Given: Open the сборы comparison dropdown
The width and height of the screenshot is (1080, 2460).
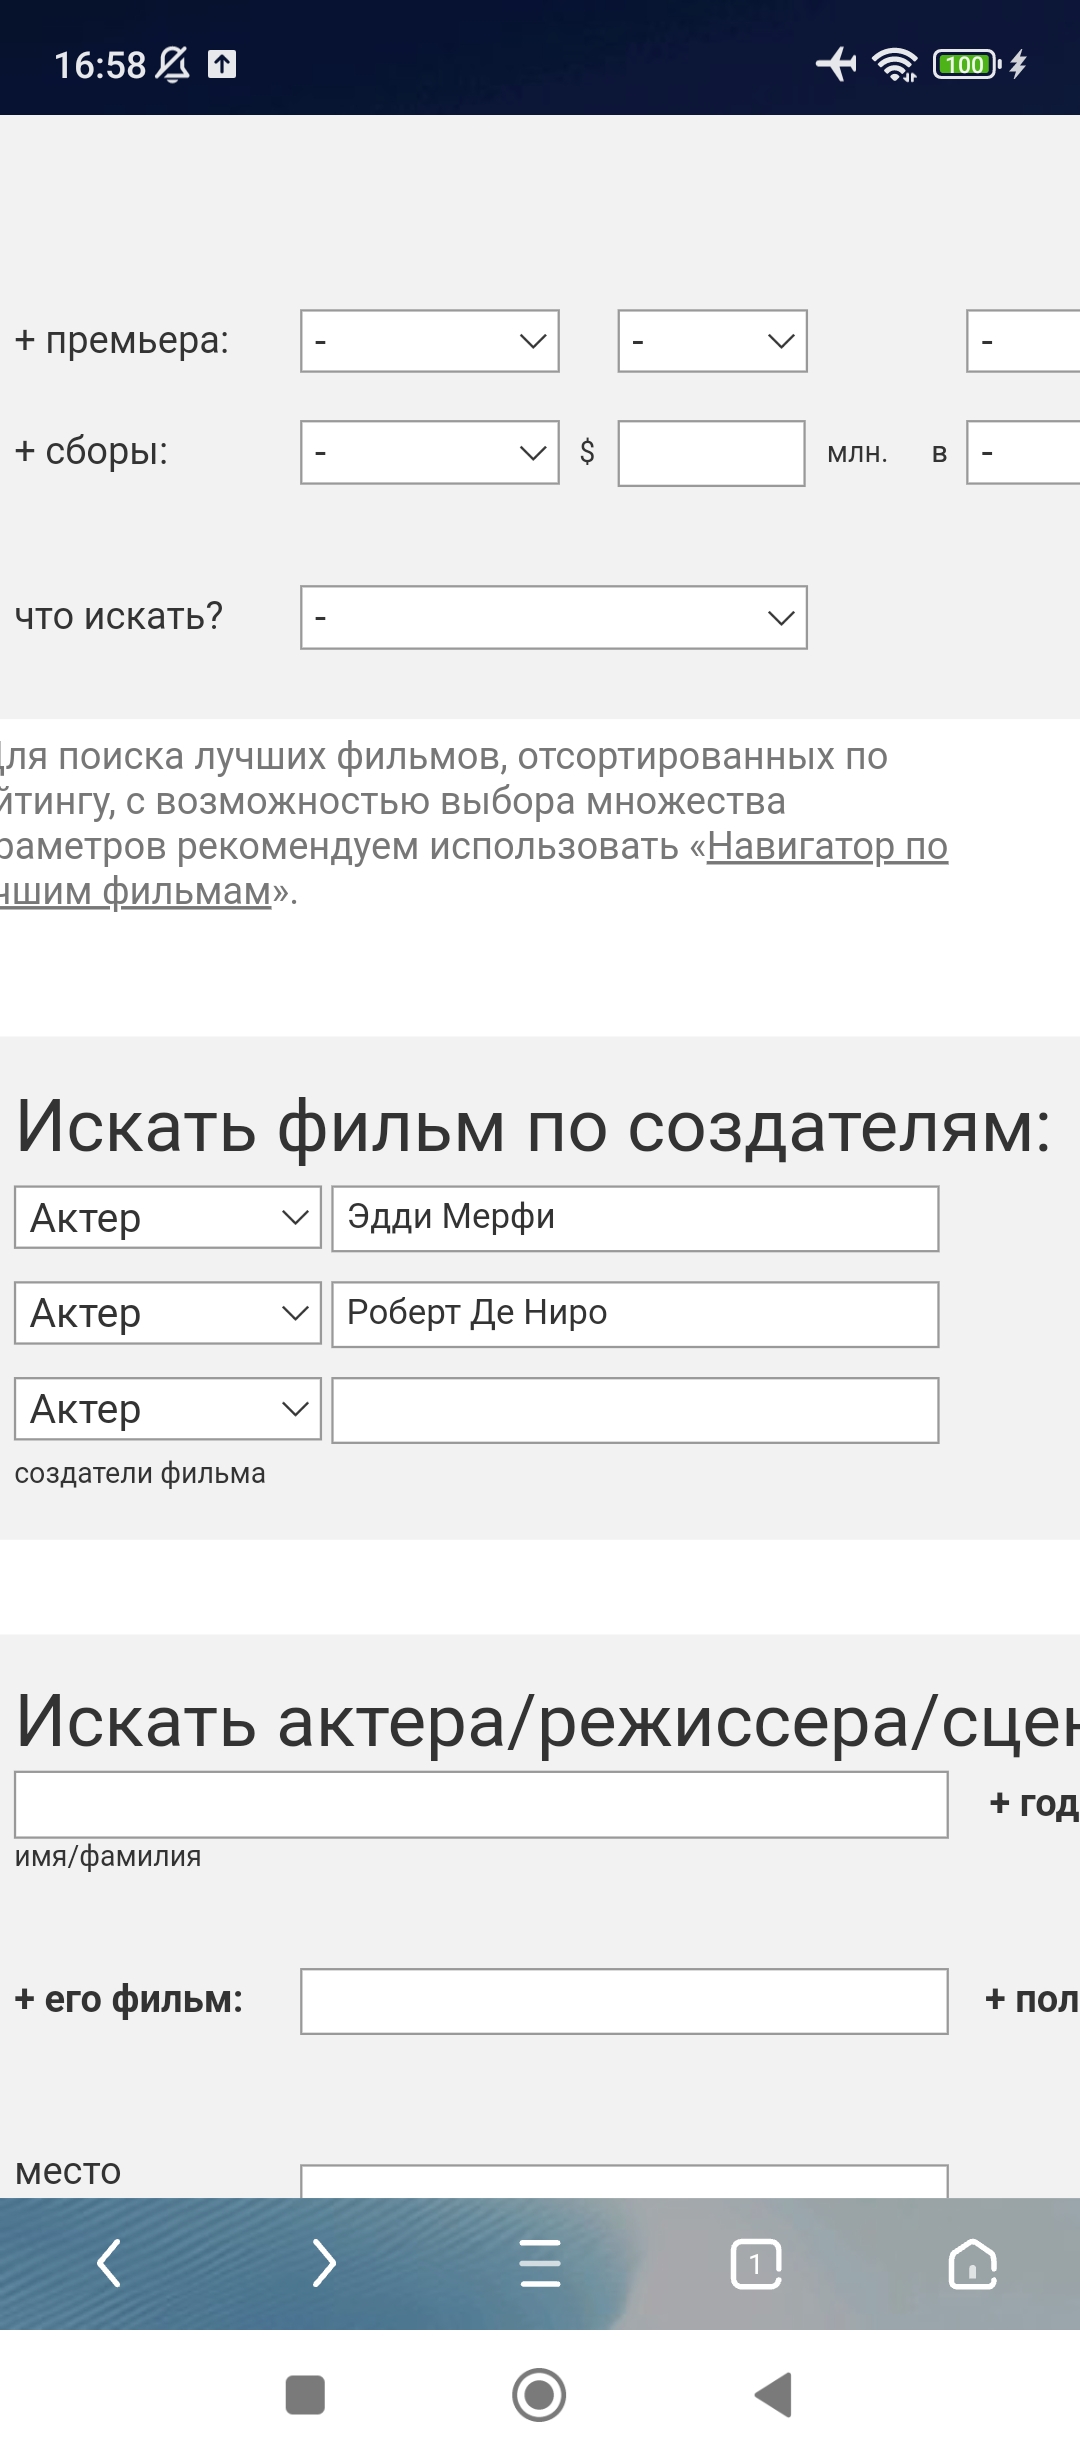Looking at the screenshot, I should coord(430,452).
